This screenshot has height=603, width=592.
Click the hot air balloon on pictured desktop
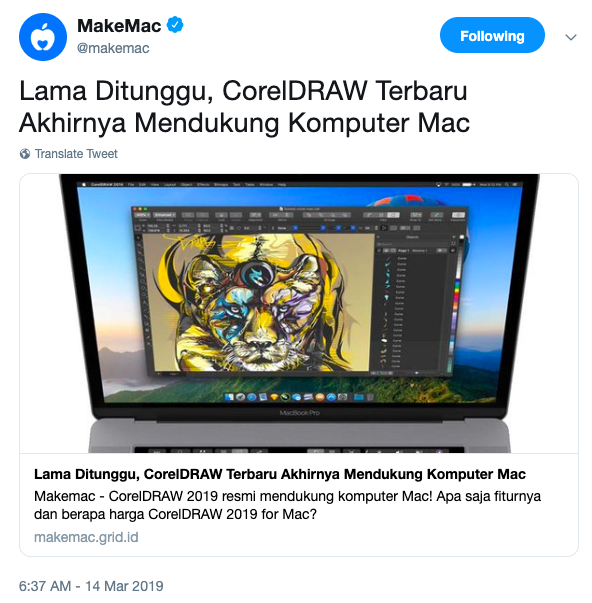(408, 205)
